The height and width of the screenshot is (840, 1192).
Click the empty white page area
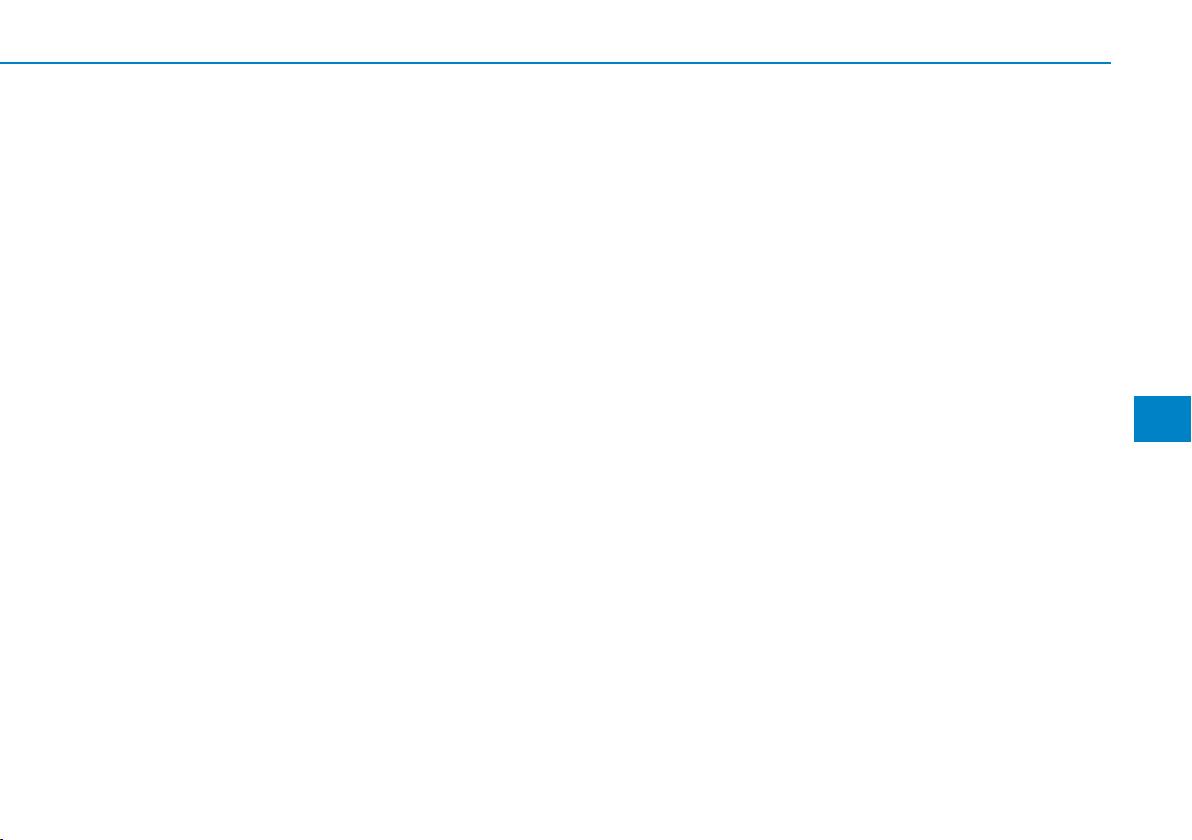pyautogui.click(x=555, y=449)
